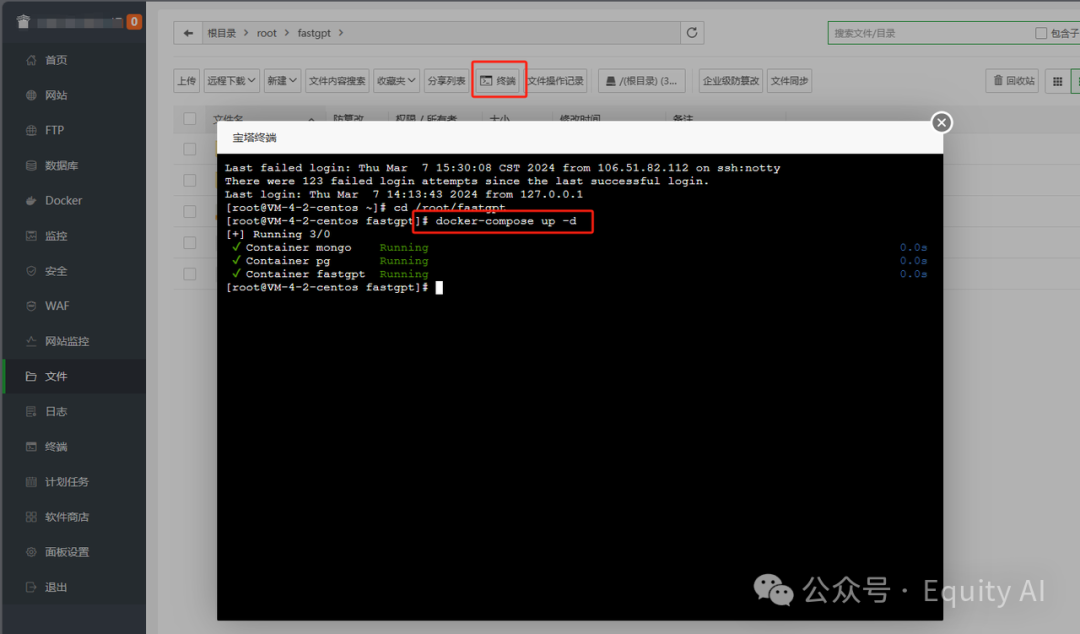Open 文件操作记录
Screen dimensions: 1080x634
tap(557, 81)
